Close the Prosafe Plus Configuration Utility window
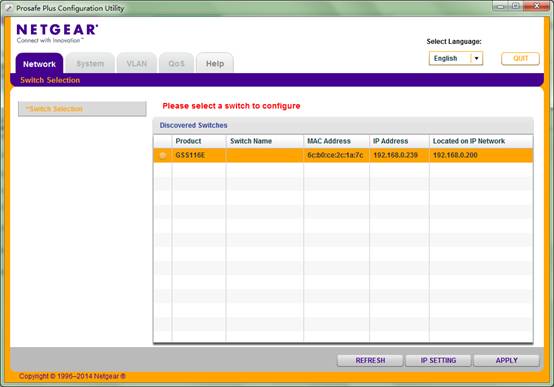The image size is (554, 387). coord(536,6)
